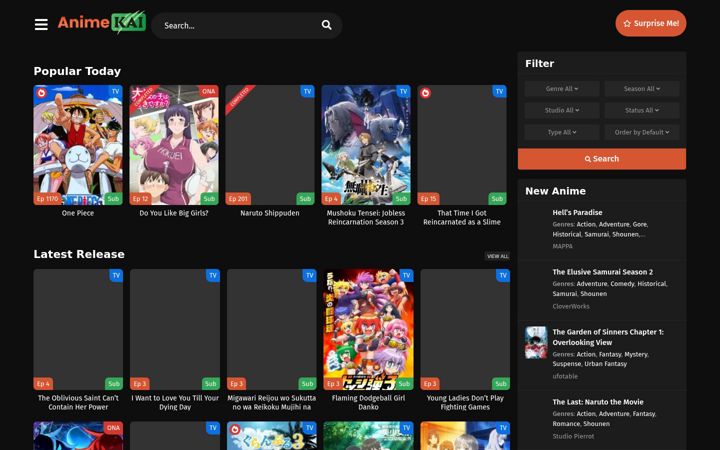720x450 pixels.
Task: Click the Ep 15 badge on Slime poster
Action: click(428, 199)
